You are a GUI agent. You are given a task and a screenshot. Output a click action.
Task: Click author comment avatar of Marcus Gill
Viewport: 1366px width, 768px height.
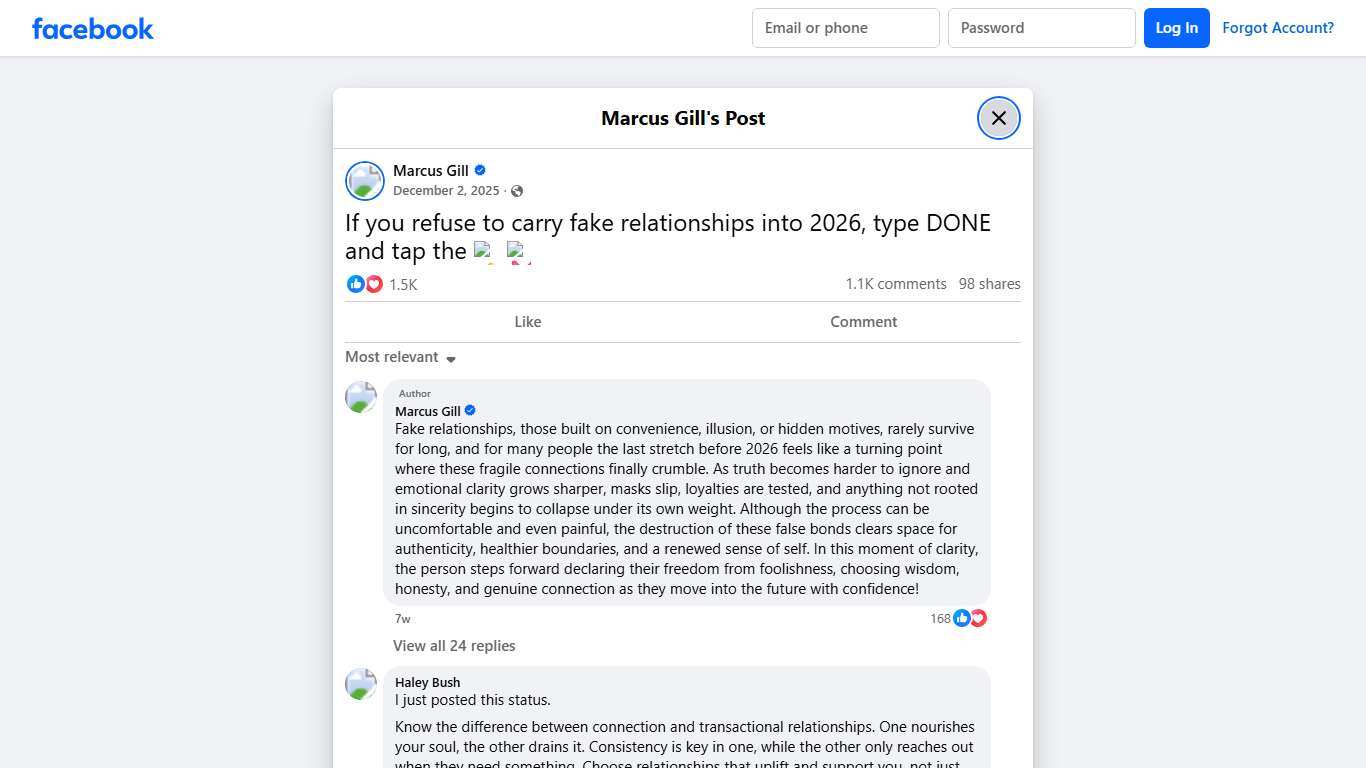(361, 397)
